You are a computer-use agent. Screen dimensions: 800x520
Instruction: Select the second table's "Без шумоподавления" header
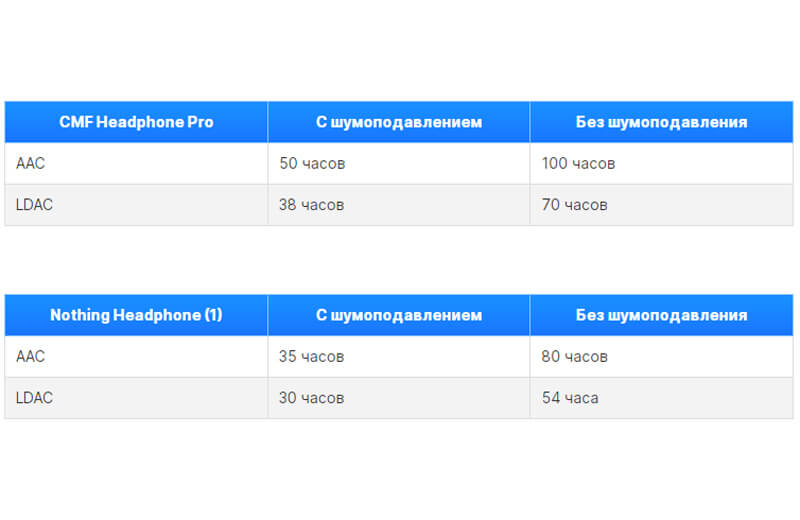click(x=661, y=315)
